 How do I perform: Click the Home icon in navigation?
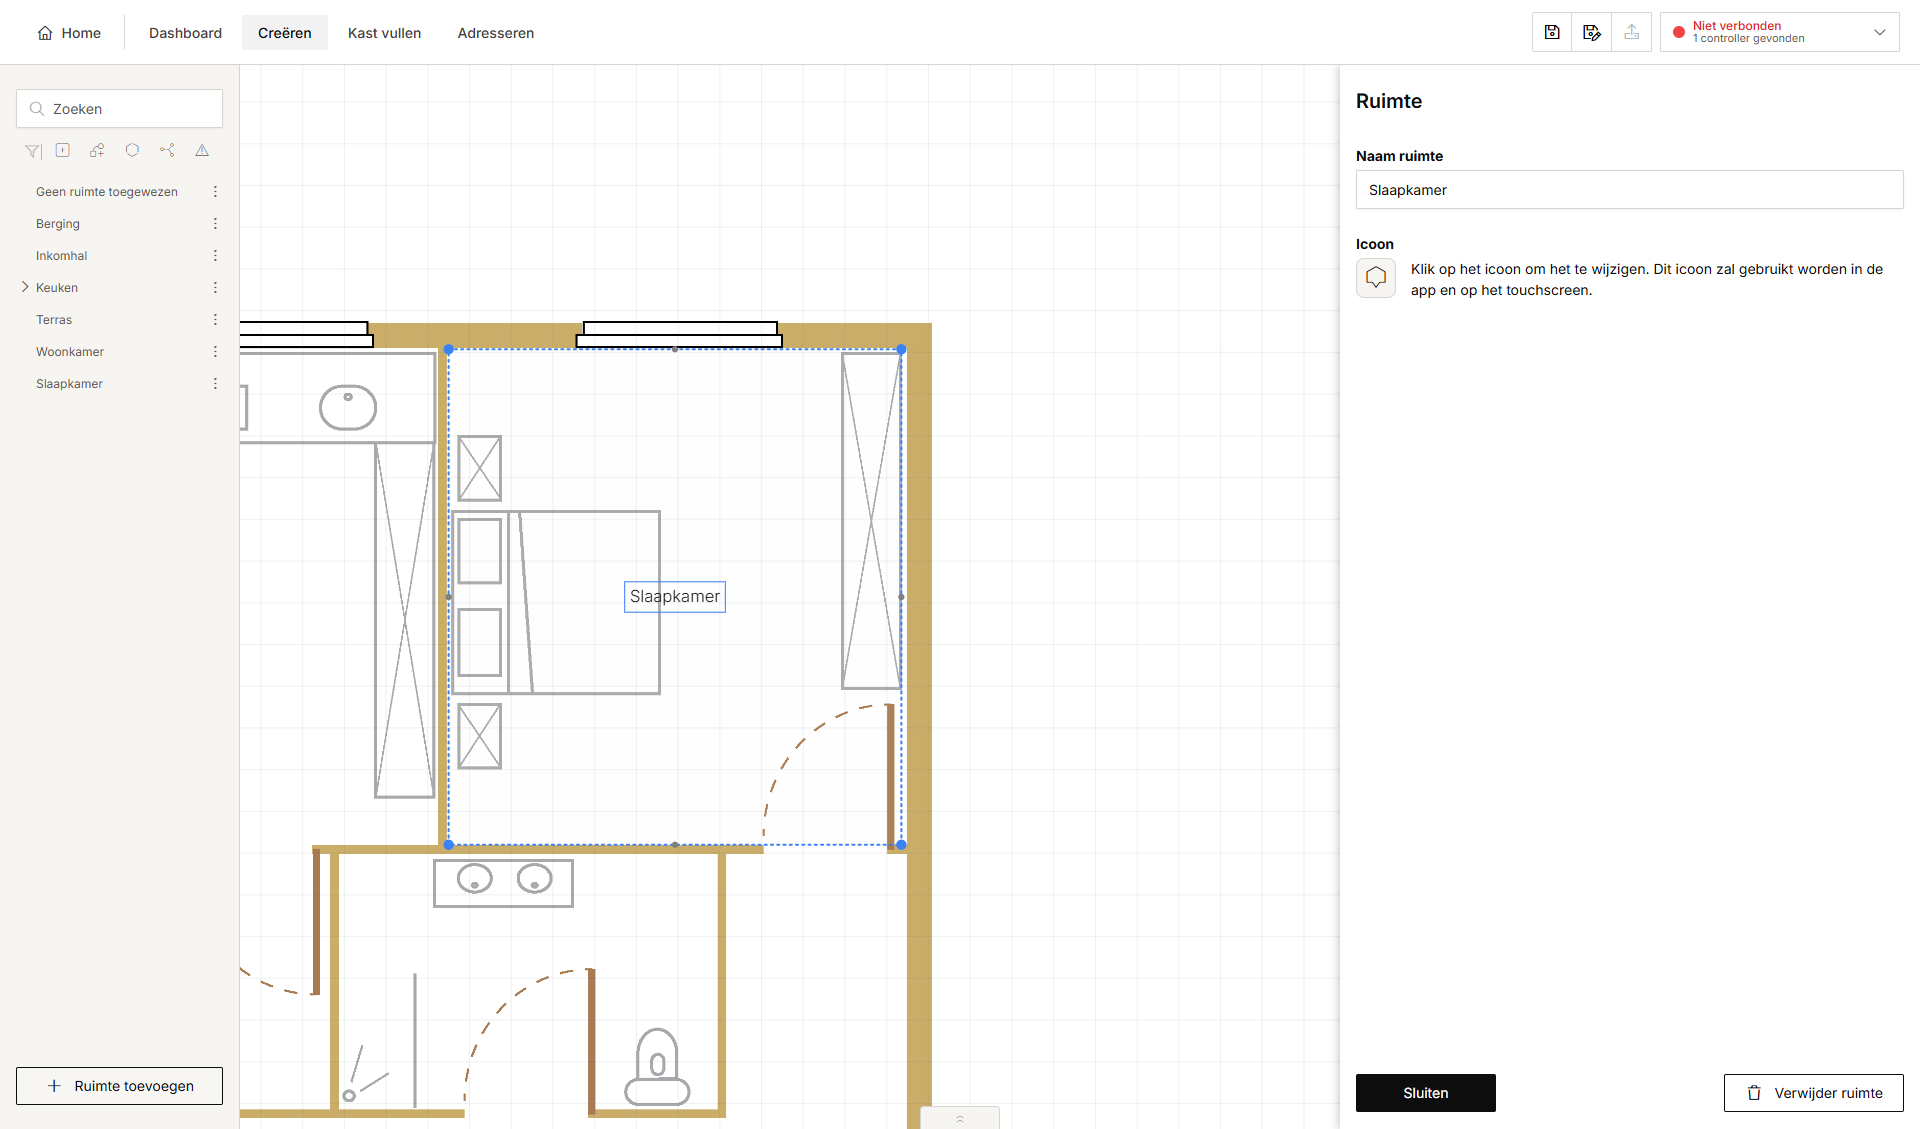(45, 33)
